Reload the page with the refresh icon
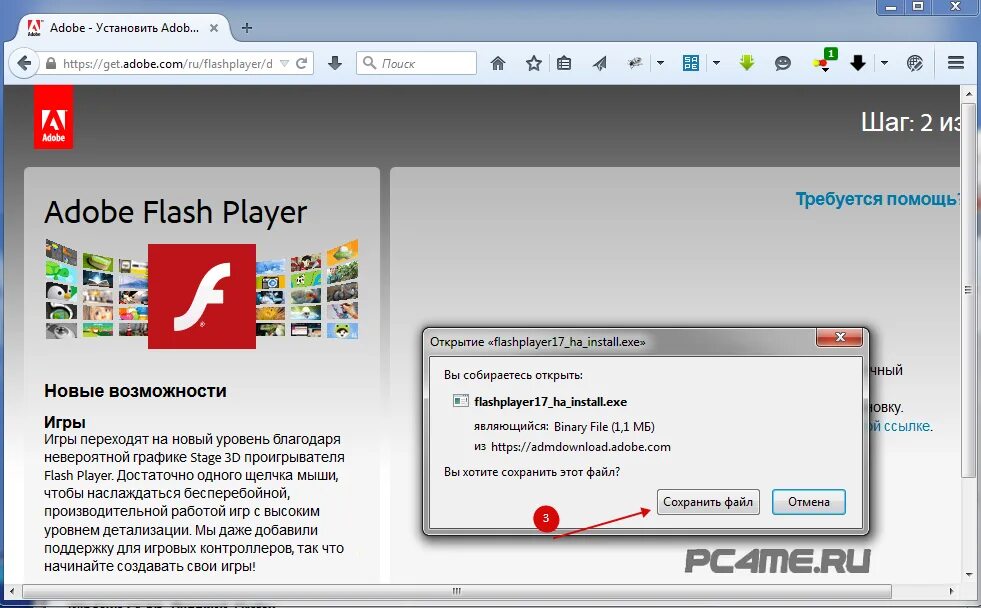The width and height of the screenshot is (981, 608). [302, 63]
